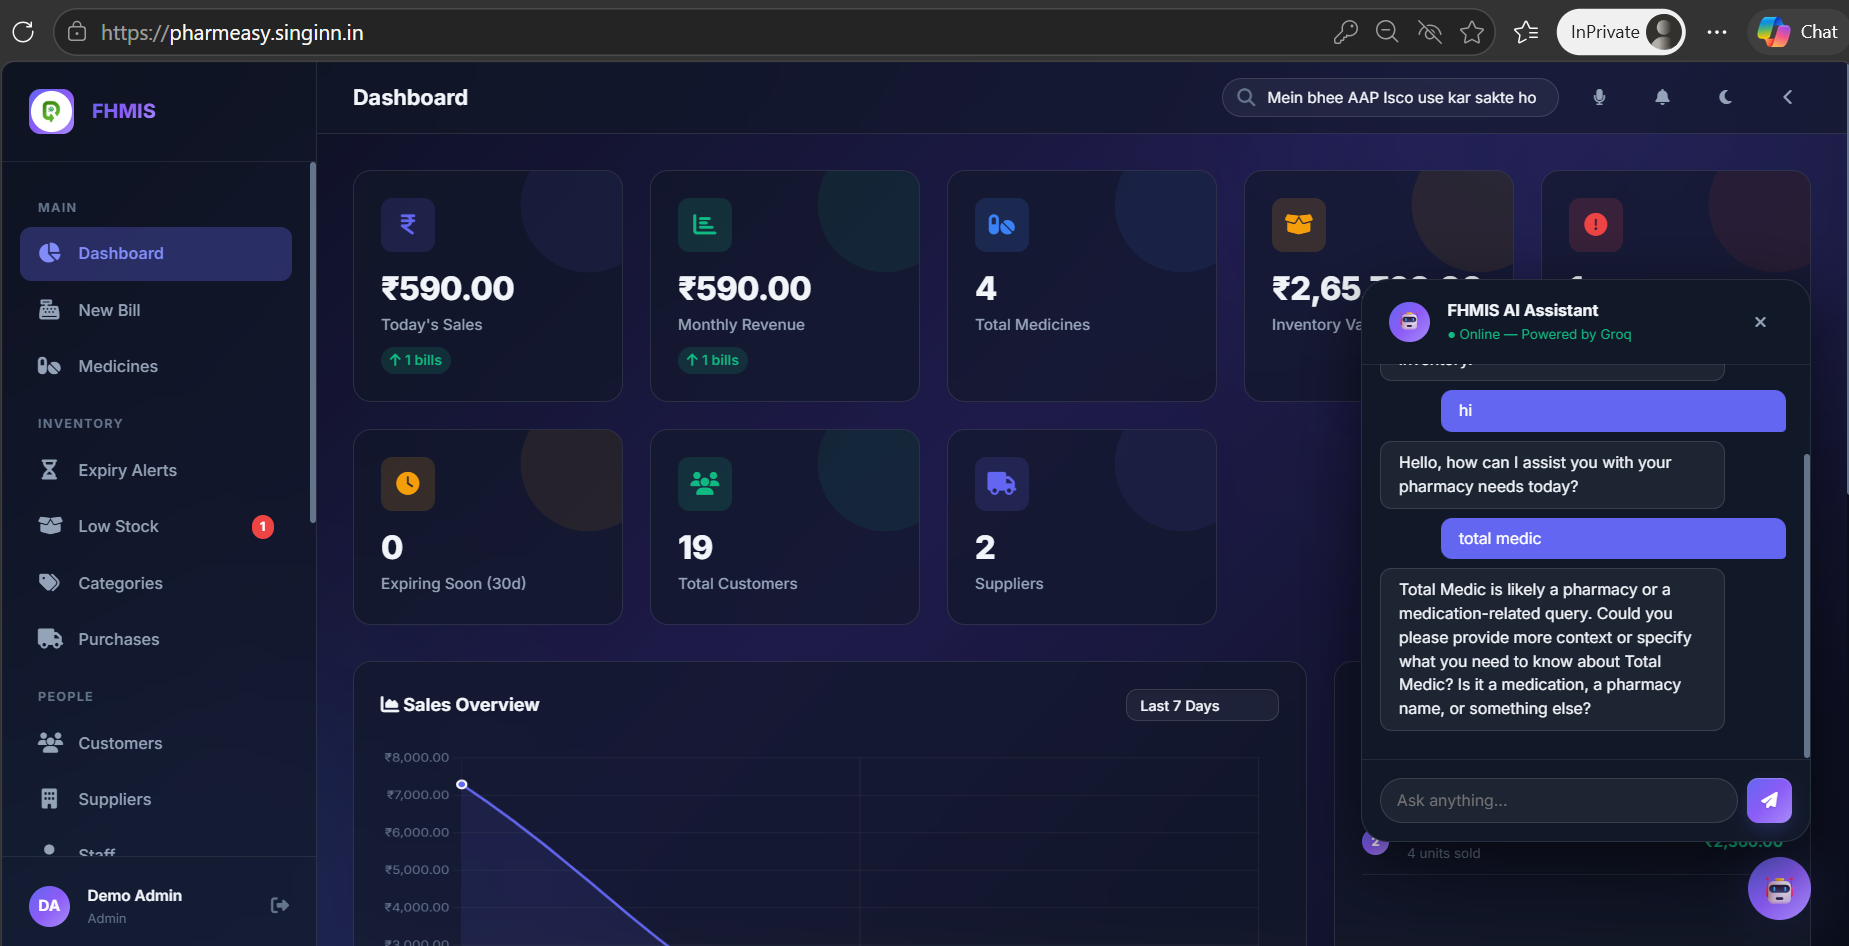Open browser favorites star icon
Viewport: 1849px width, 946px height.
1471,32
